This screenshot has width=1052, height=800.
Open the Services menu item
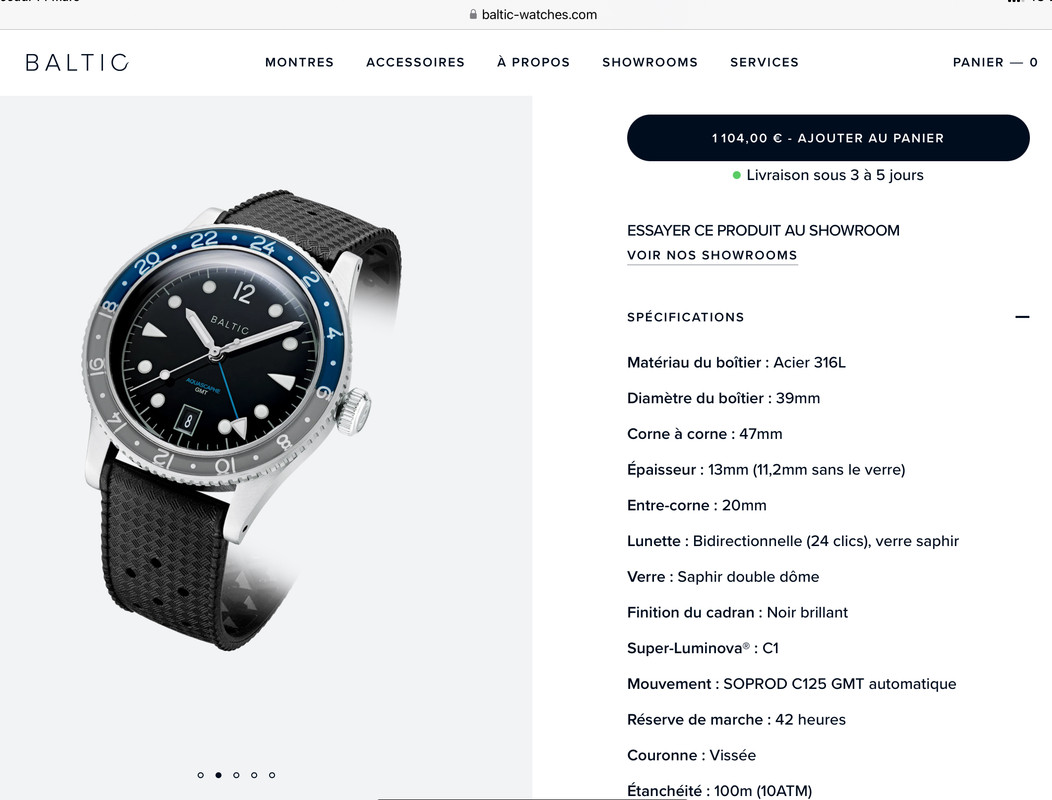click(x=764, y=62)
